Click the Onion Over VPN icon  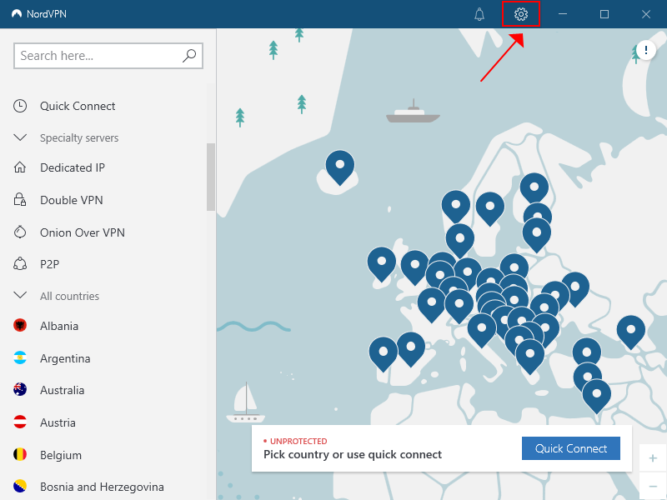click(x=20, y=232)
